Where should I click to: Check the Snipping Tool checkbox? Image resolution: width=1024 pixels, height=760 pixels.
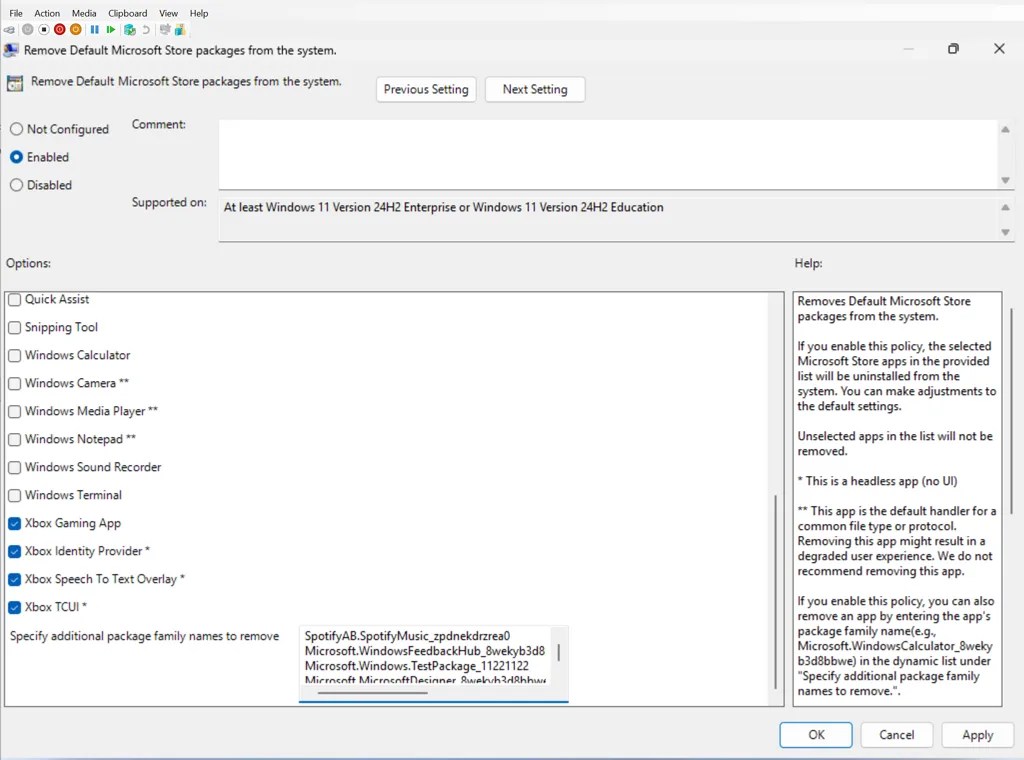[x=15, y=327]
